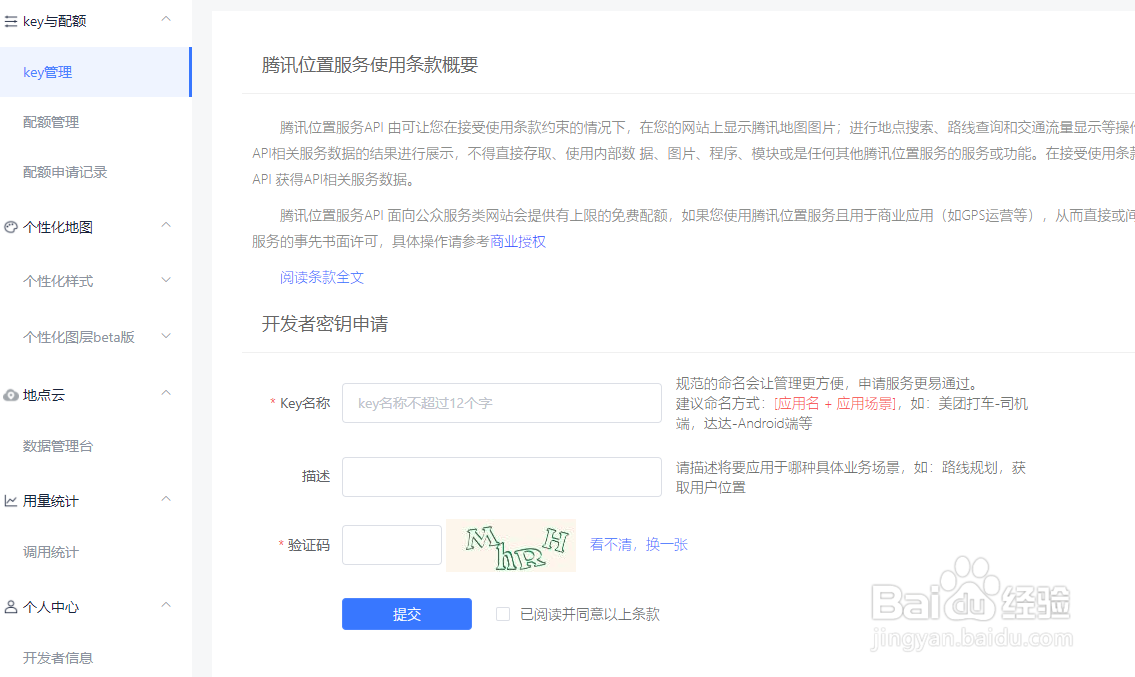Click the red [应用名 + 应用场景] text
The width and height of the screenshot is (1135, 677).
point(835,403)
